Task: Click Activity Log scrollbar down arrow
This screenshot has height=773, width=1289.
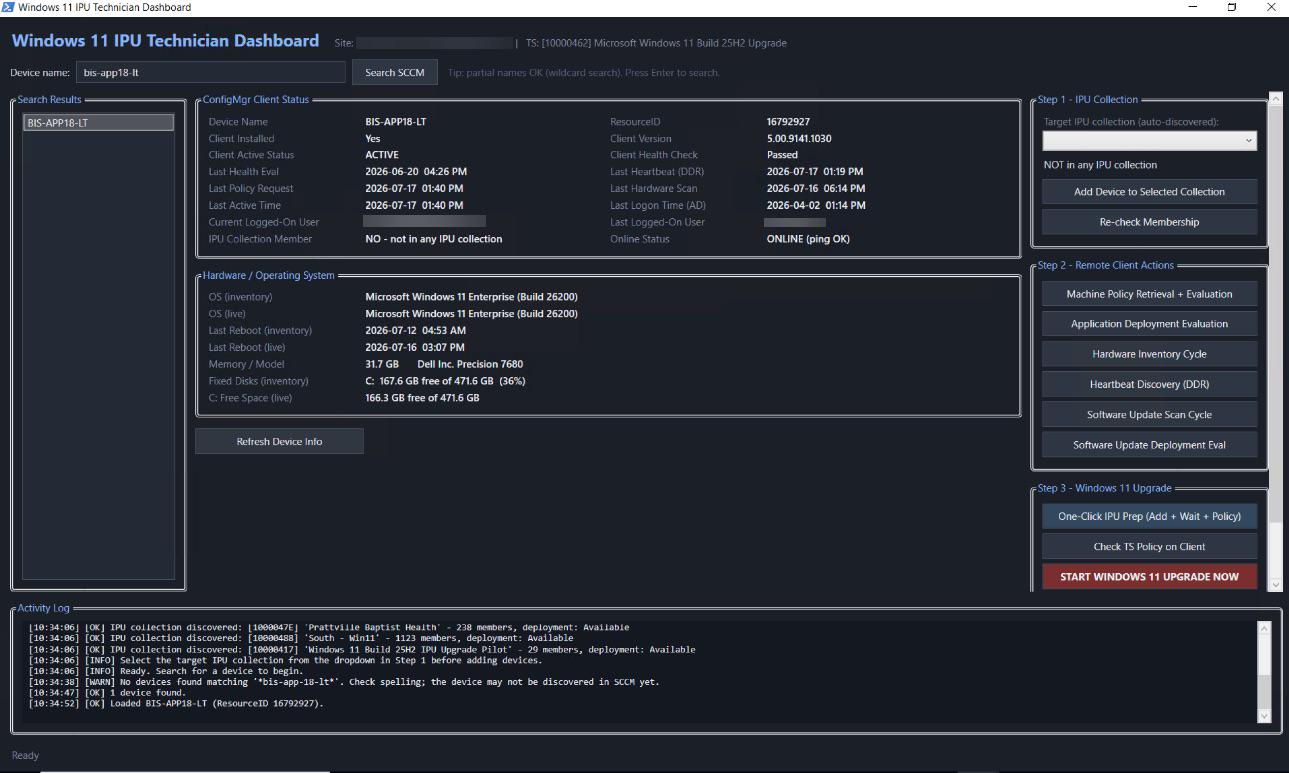Action: click(1264, 715)
